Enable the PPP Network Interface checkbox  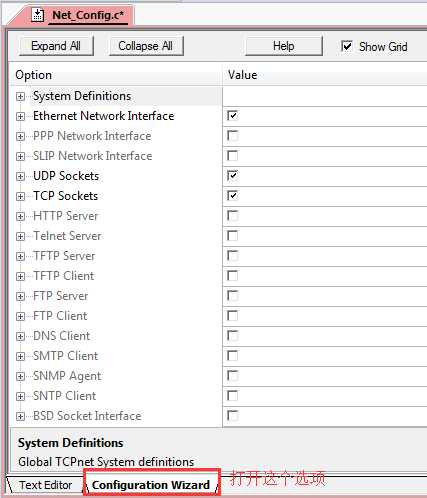(232, 136)
